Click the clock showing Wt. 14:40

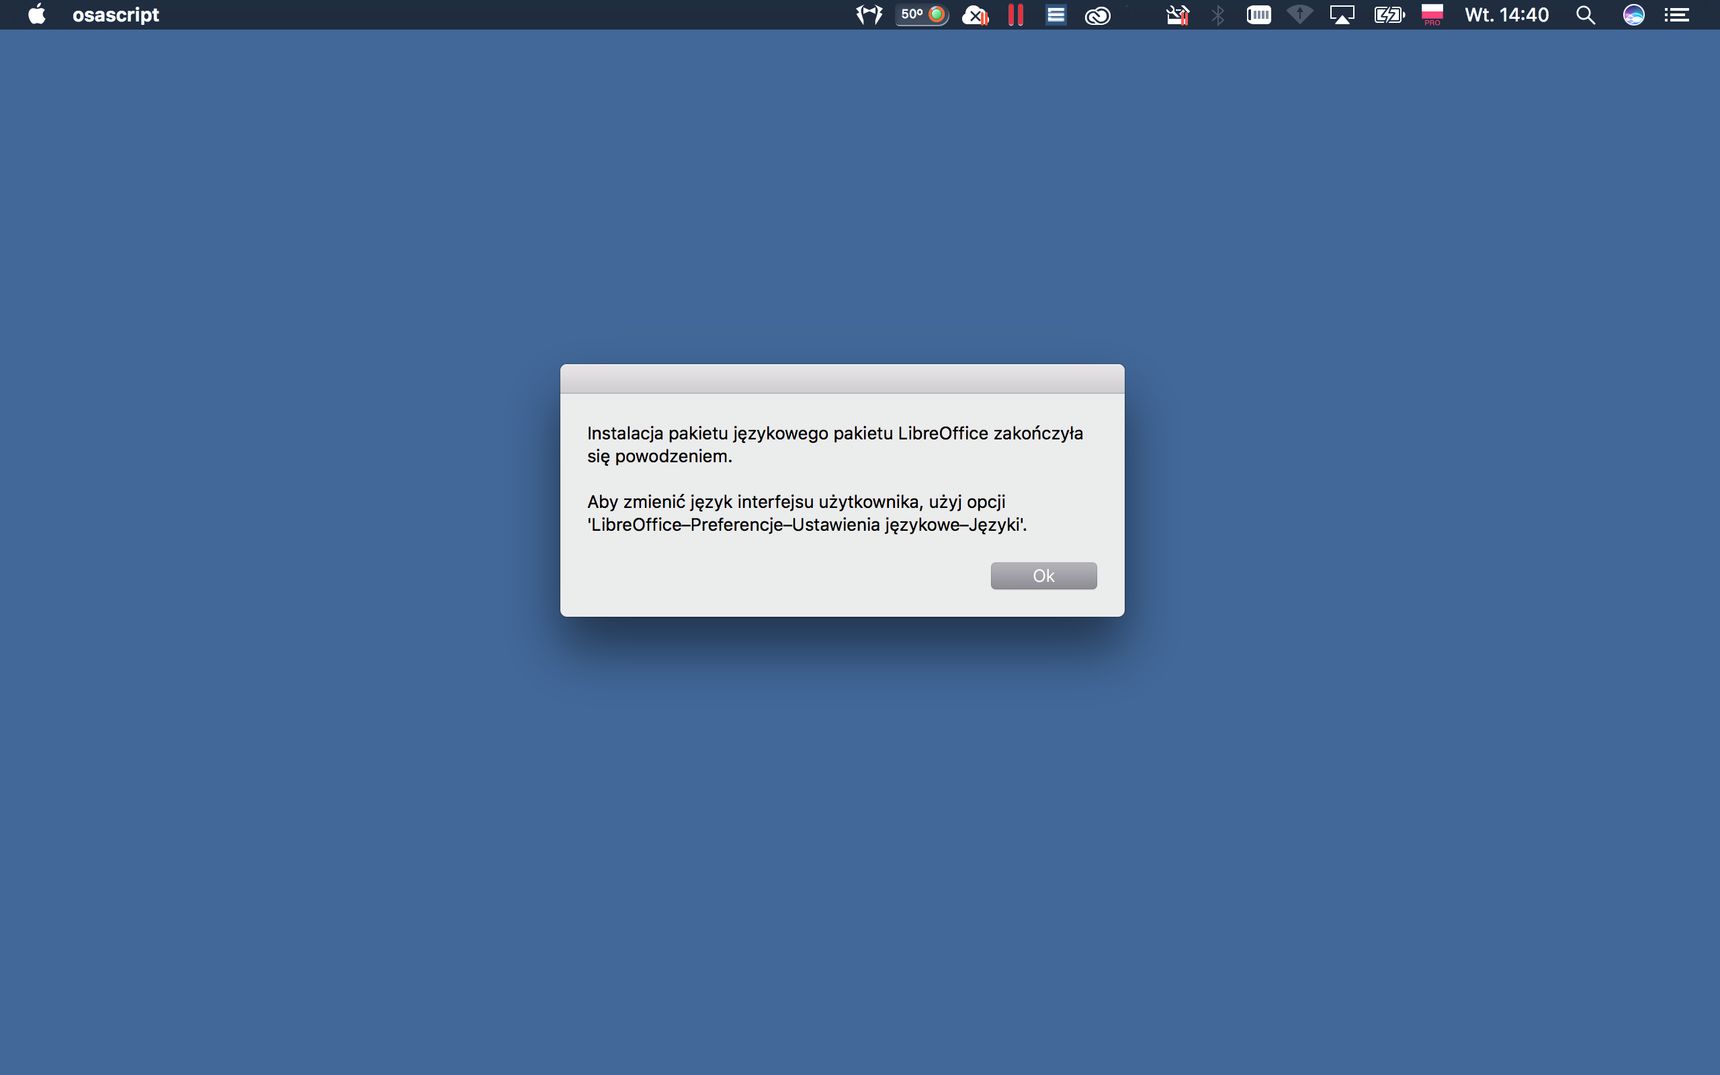click(1506, 15)
